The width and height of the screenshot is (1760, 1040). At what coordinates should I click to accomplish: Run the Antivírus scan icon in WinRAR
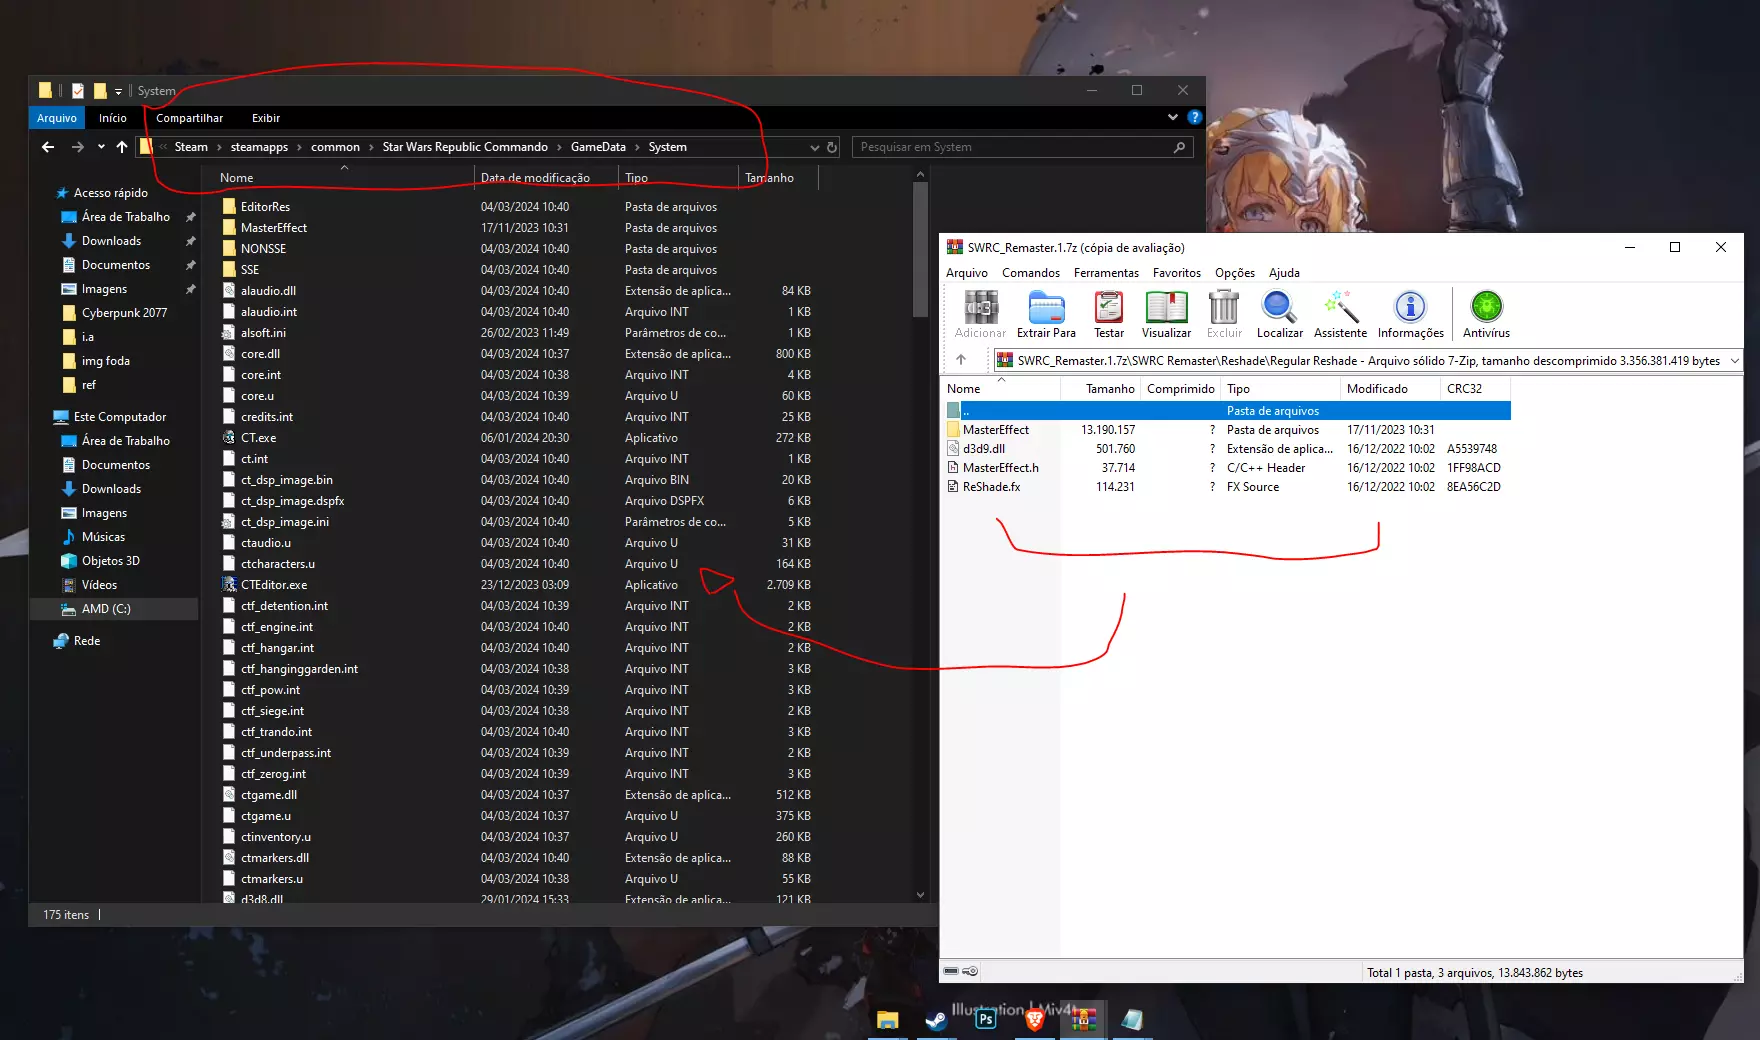(1486, 315)
